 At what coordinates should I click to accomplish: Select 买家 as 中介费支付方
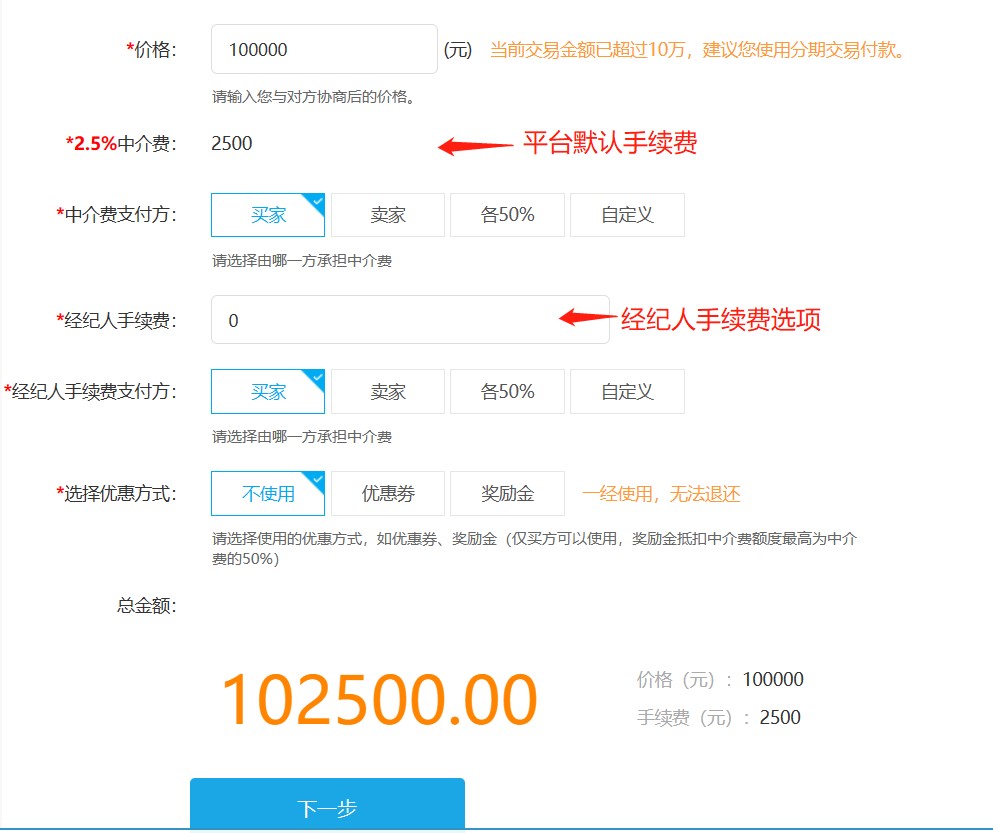coord(268,215)
